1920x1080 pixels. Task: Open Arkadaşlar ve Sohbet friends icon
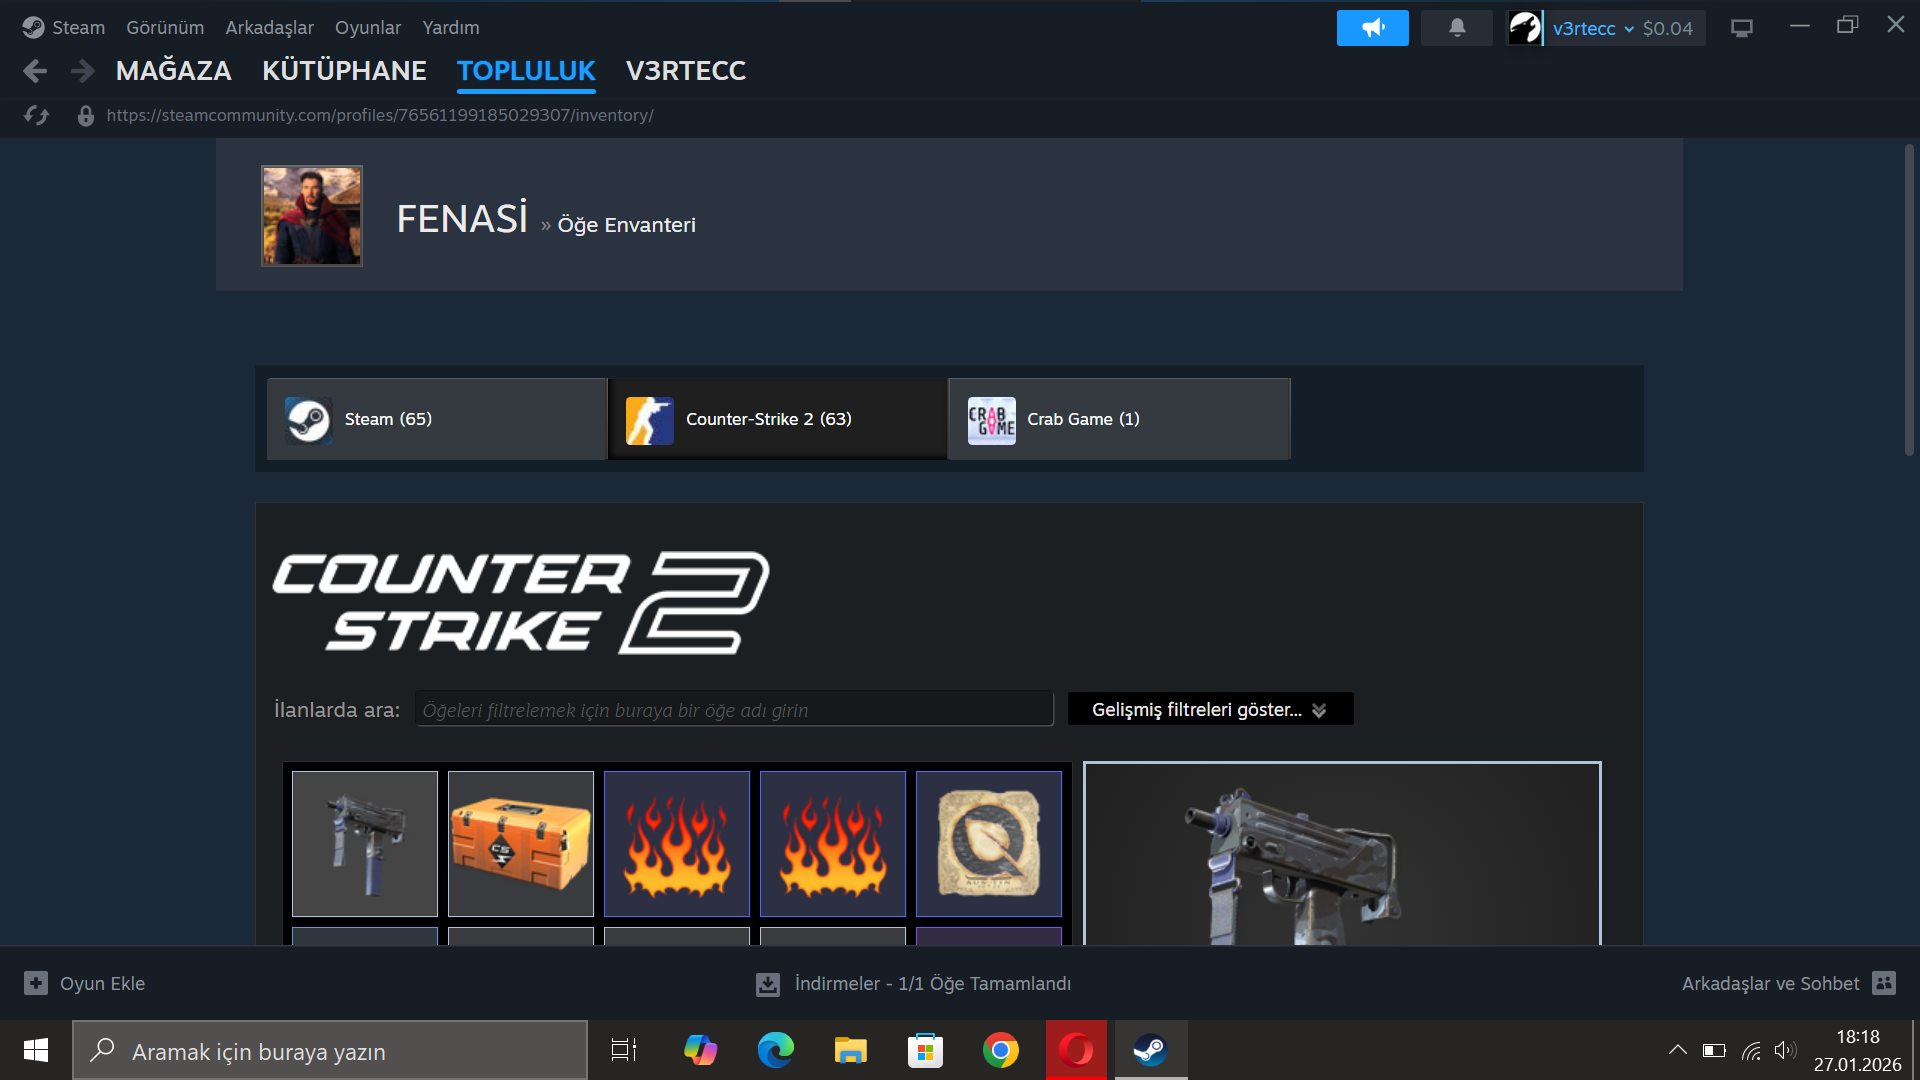(x=1884, y=983)
